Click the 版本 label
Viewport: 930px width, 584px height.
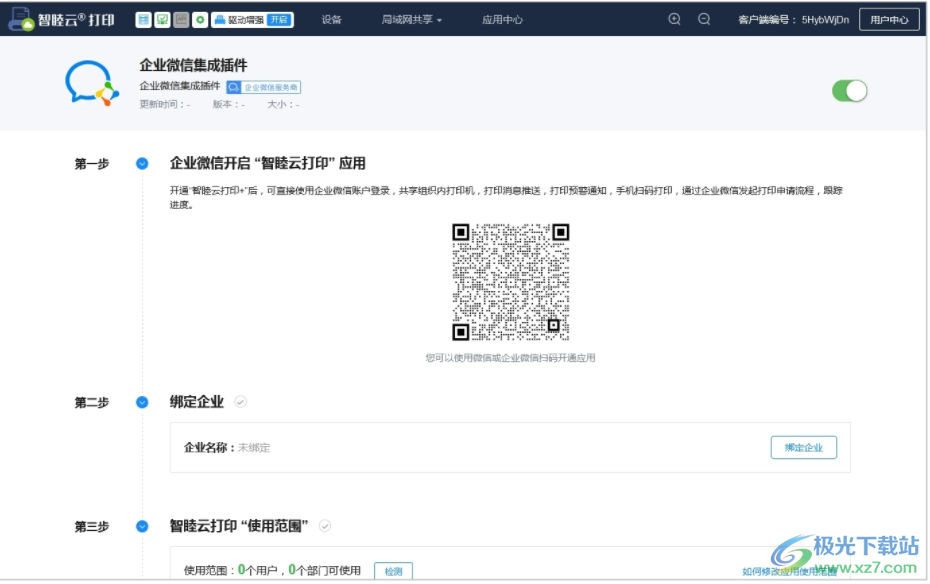228,104
